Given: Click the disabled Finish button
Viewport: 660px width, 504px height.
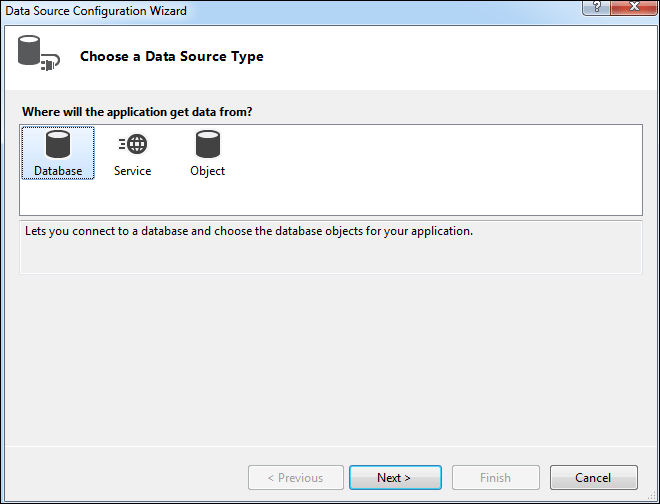Looking at the screenshot, I should tap(495, 478).
